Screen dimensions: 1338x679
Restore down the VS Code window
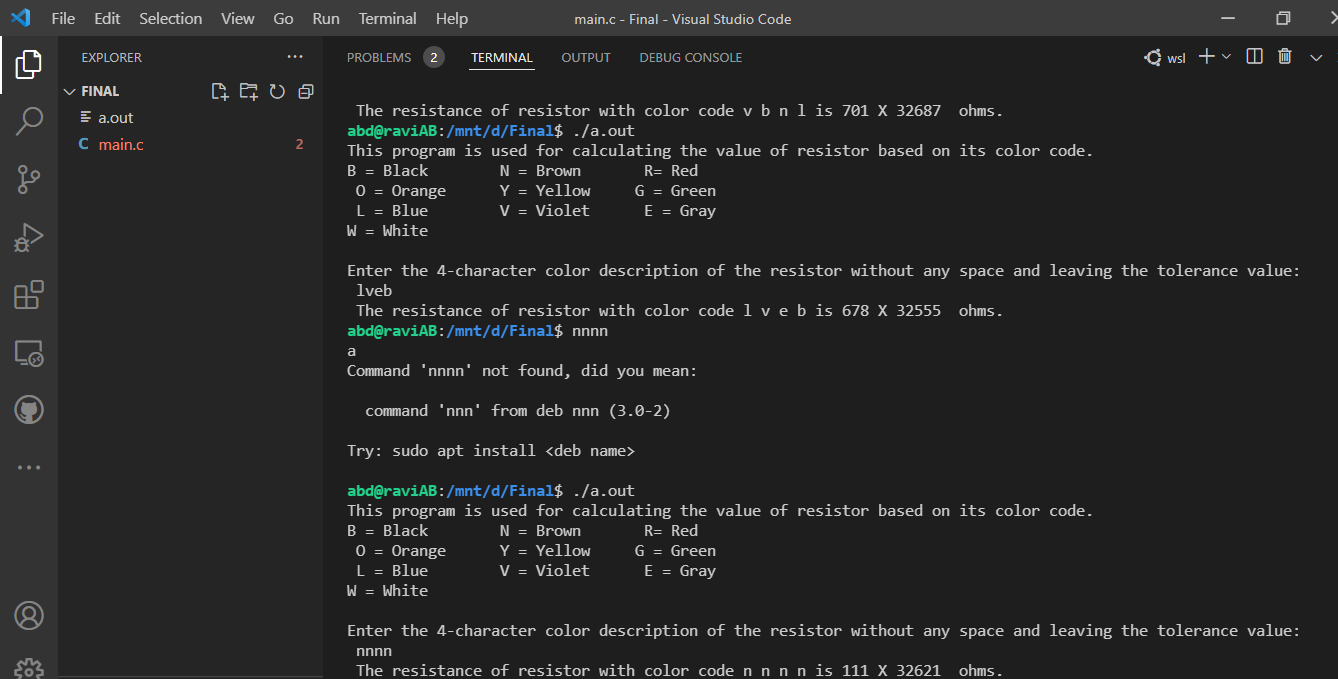pos(1283,18)
